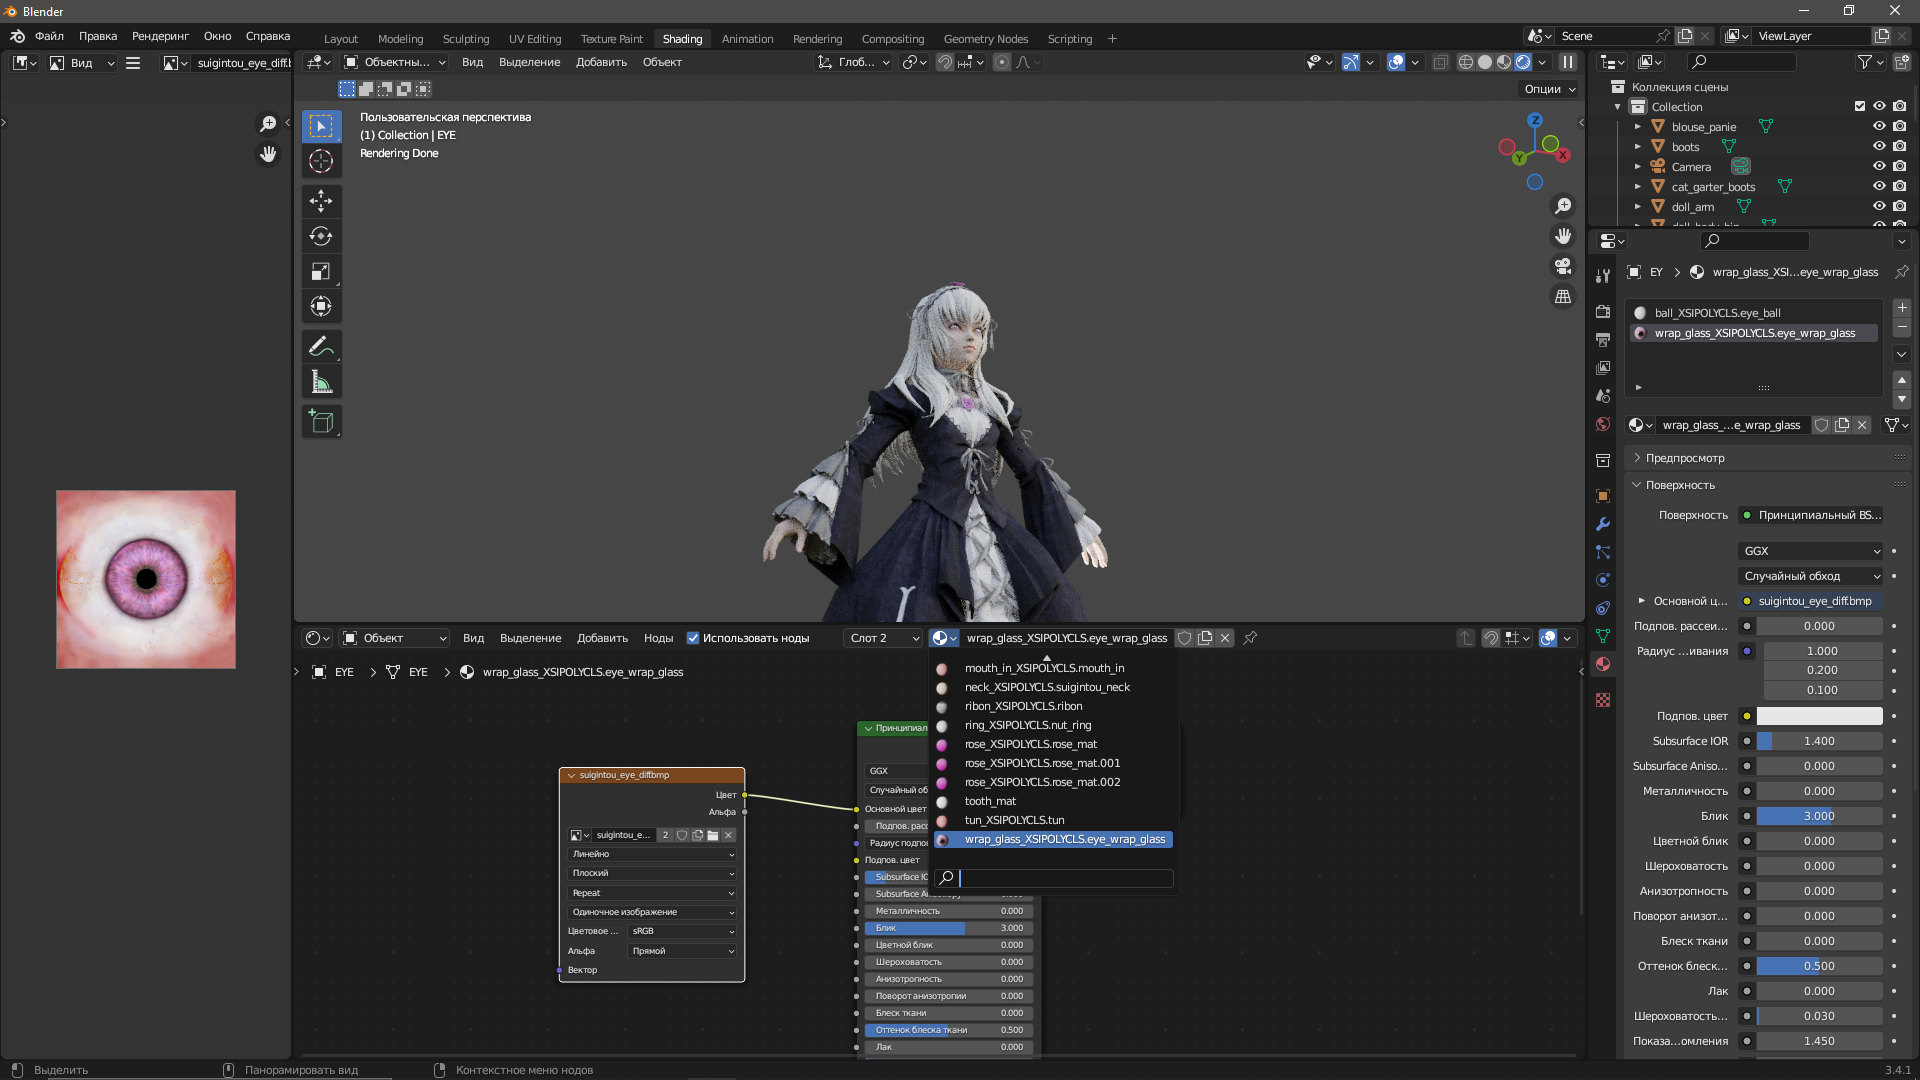The image size is (1920, 1080).
Task: Select tooth_mat from material list
Action: [x=990, y=801]
